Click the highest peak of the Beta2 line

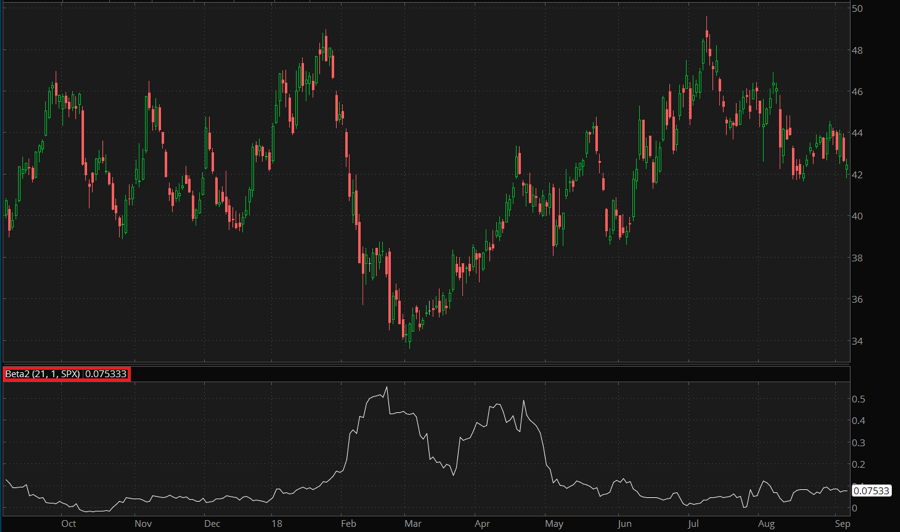[387, 388]
